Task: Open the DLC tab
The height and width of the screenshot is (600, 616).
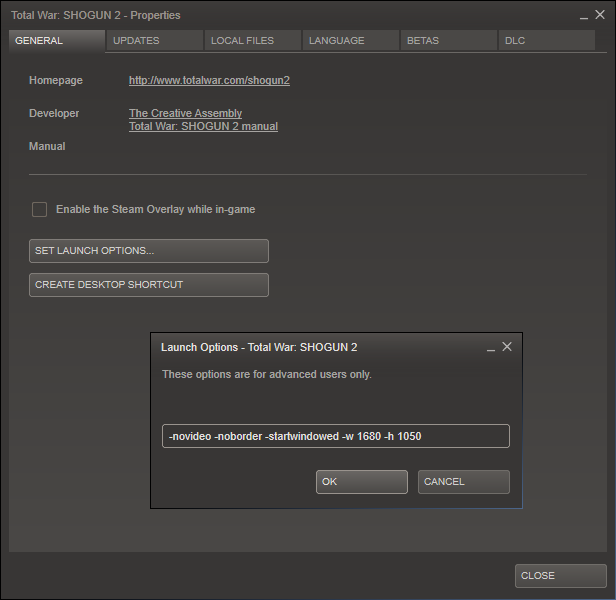Action: click(547, 40)
